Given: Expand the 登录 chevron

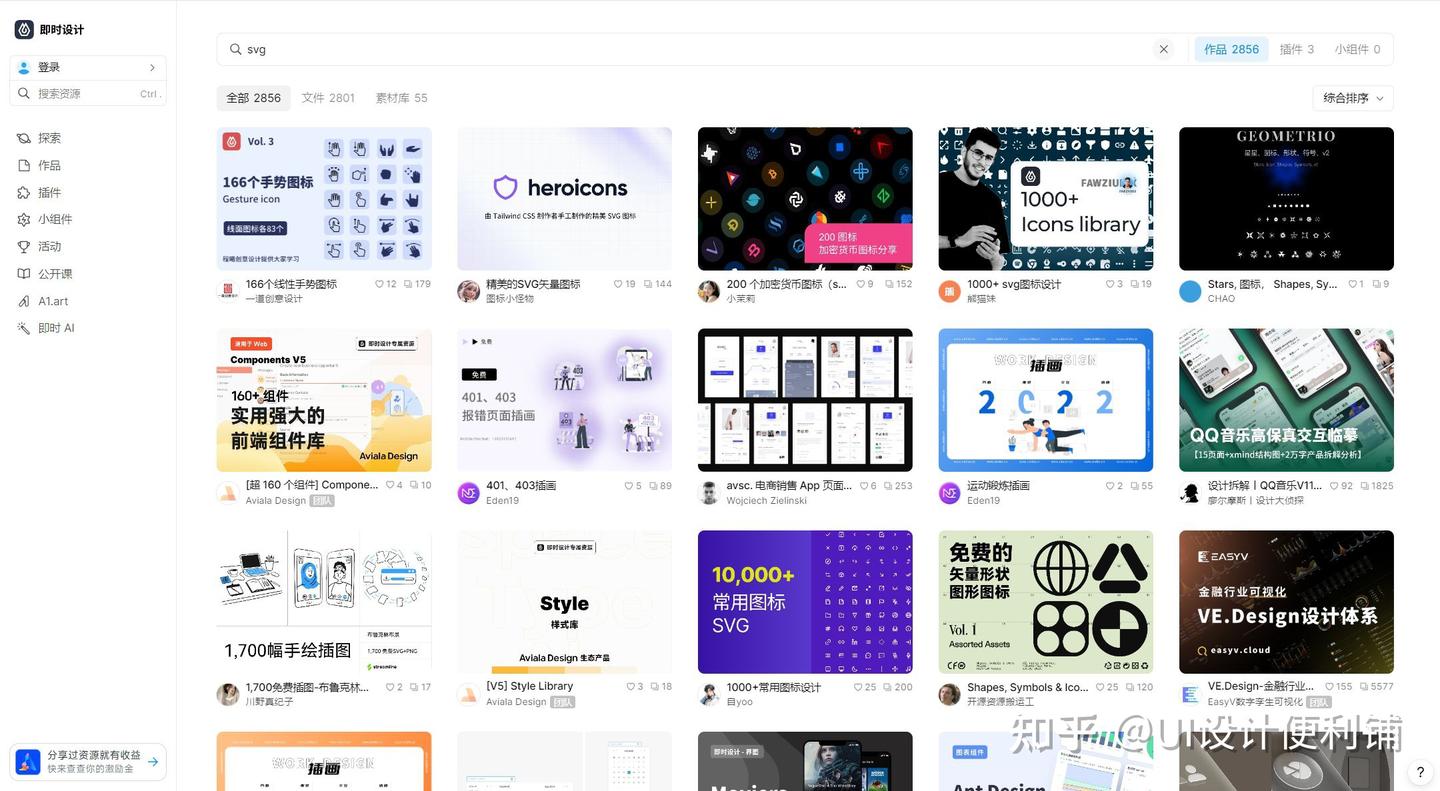Looking at the screenshot, I should point(152,67).
